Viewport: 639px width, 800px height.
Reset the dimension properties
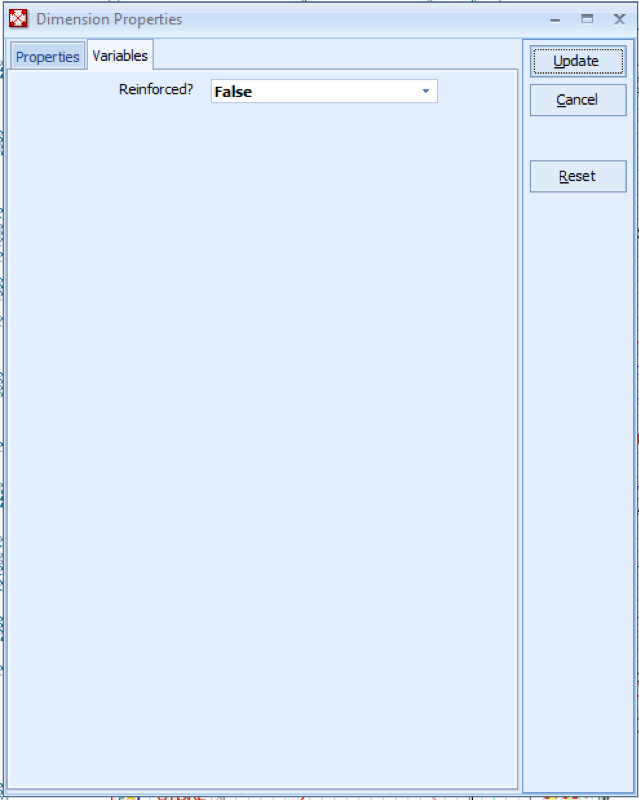pos(577,176)
